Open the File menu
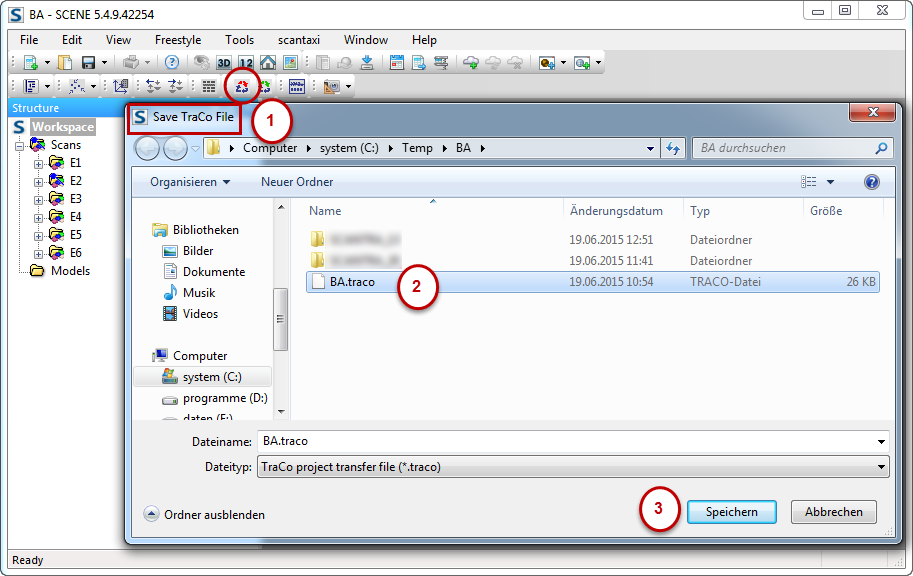Screen dimensions: 913x576 pos(29,40)
